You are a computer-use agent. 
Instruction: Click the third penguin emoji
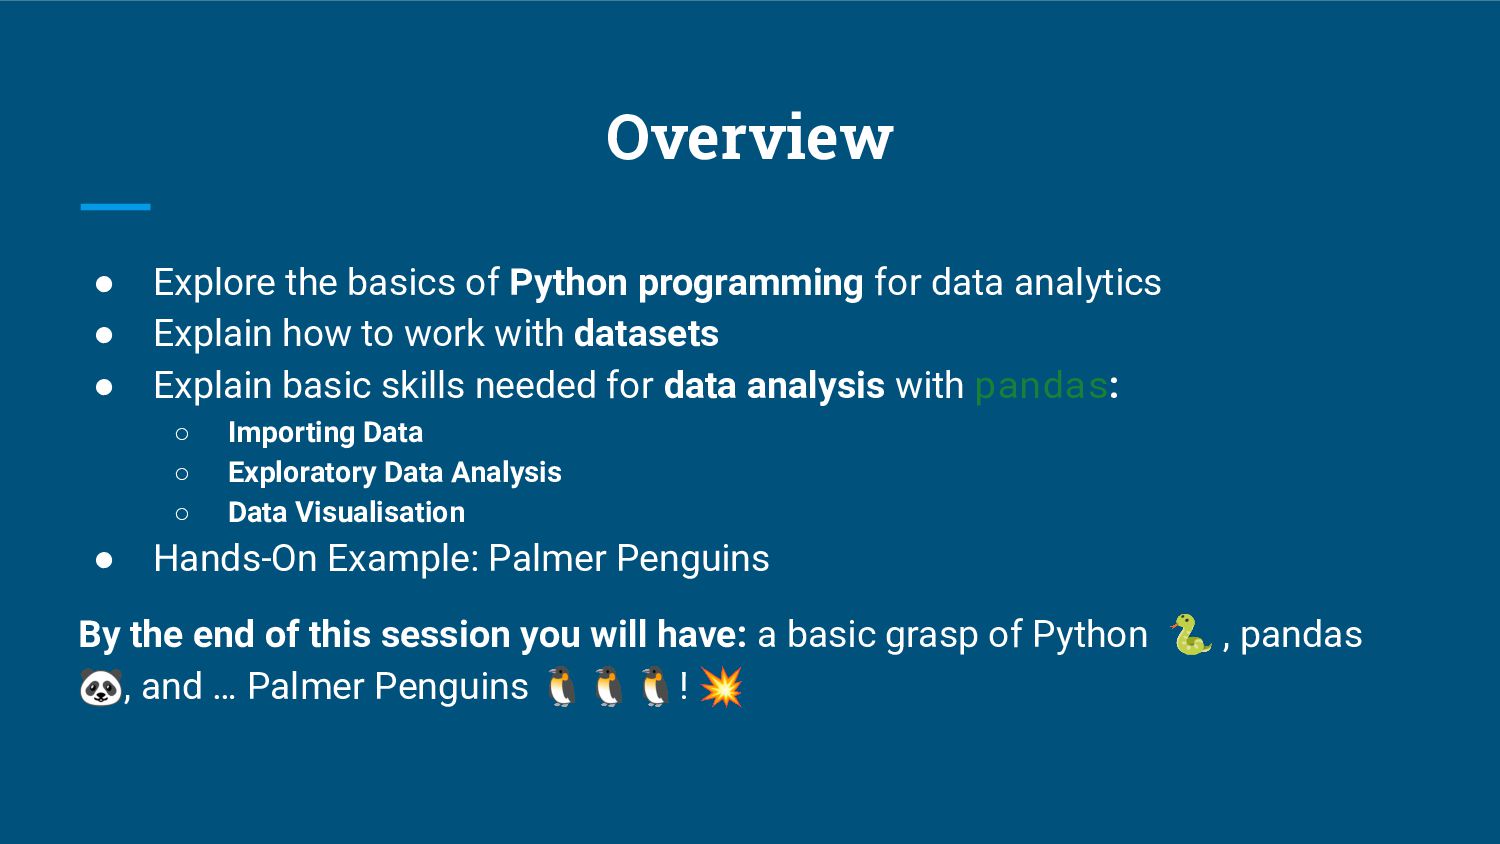[655, 687]
